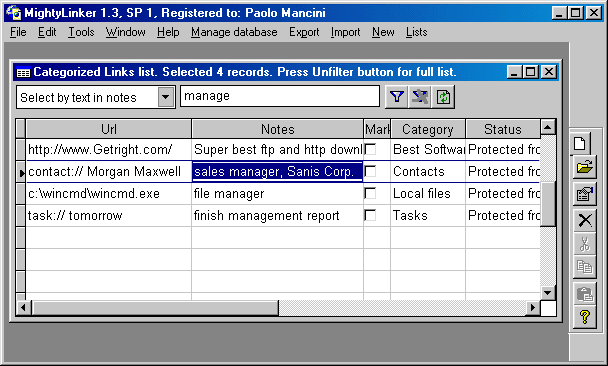Select the 'task:// tomorrow' cell
Image resolution: width=608 pixels, height=366 pixels.
click(x=109, y=216)
